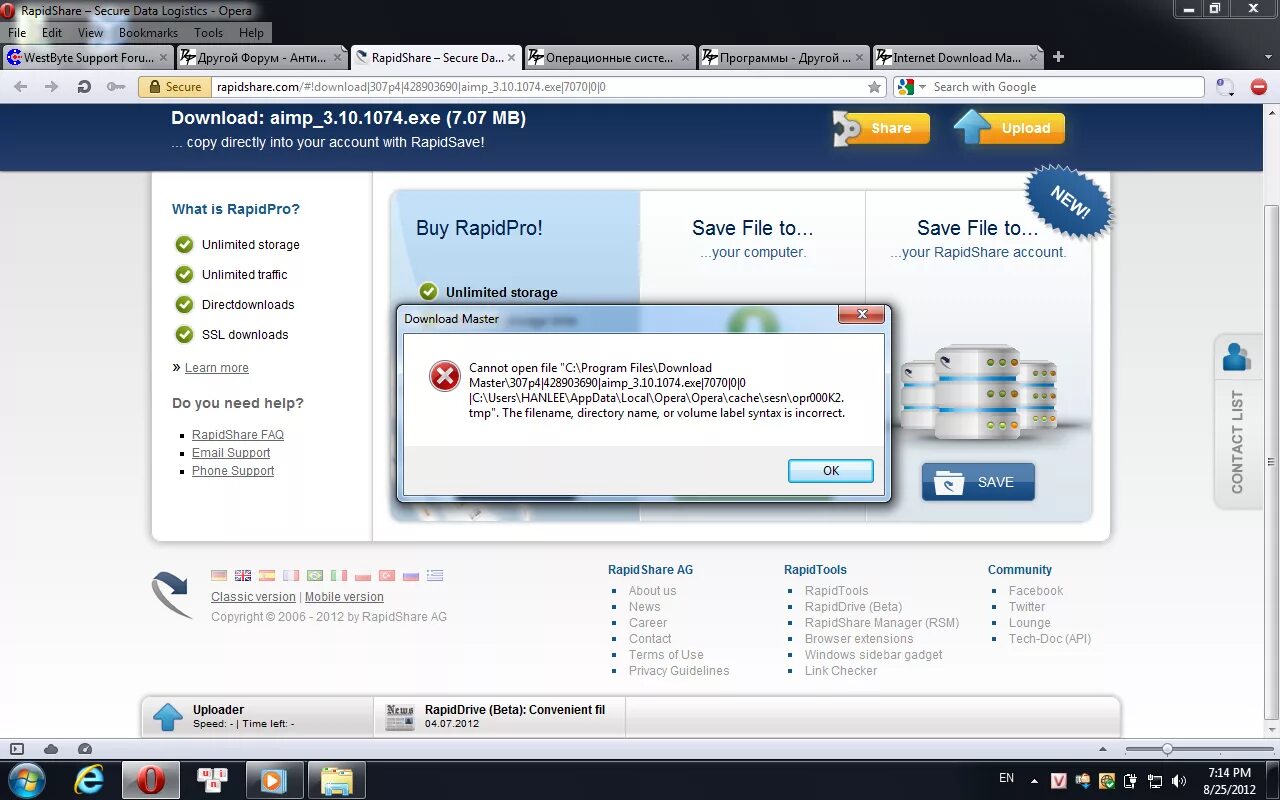Close the Download Master error dialog
The width and height of the screenshot is (1280, 800).
(x=860, y=316)
